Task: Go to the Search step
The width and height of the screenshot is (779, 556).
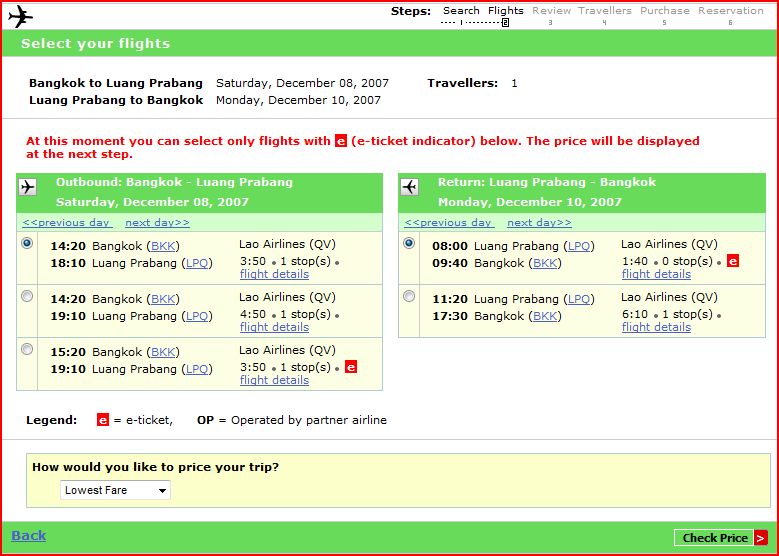Action: click(461, 11)
